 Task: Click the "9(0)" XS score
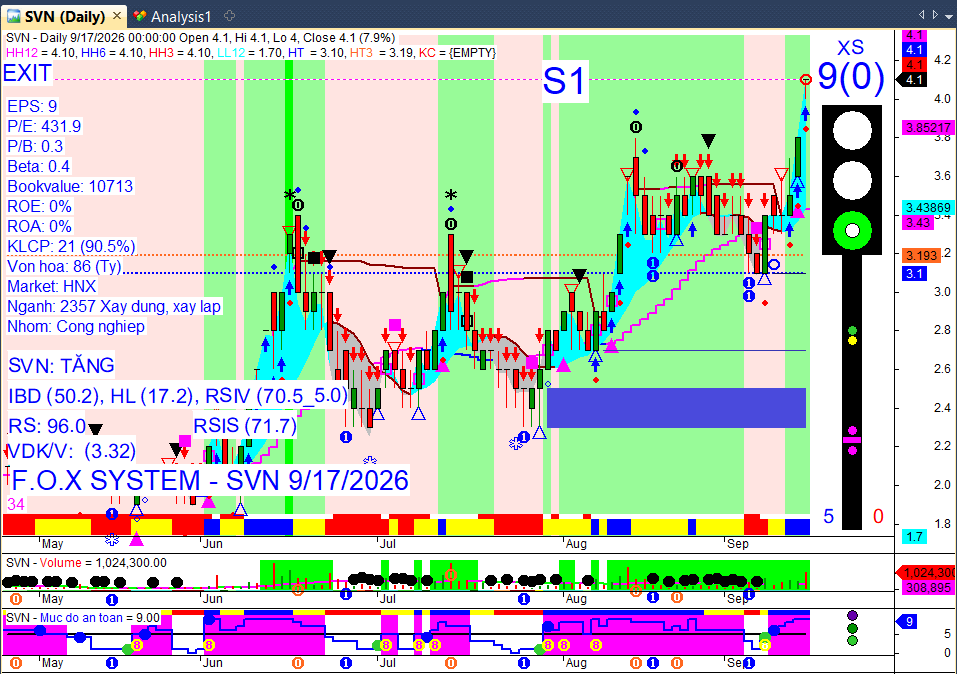pos(851,76)
